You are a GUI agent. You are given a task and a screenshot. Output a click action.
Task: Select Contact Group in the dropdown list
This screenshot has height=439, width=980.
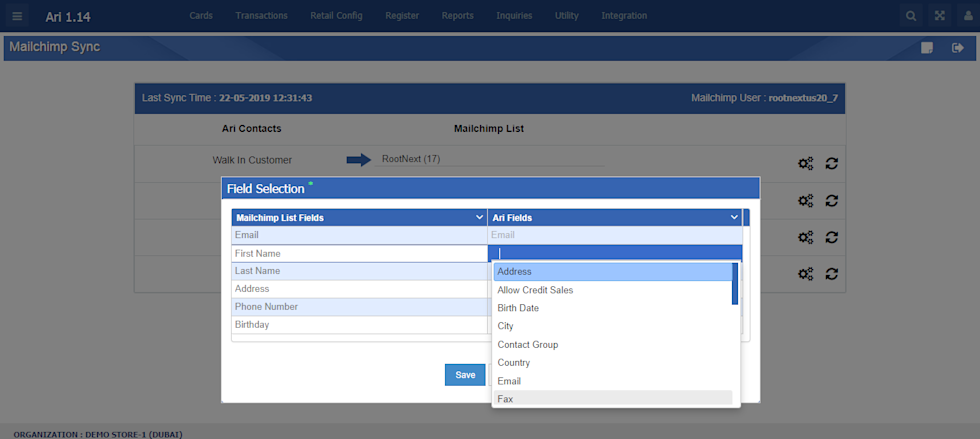[527, 344]
